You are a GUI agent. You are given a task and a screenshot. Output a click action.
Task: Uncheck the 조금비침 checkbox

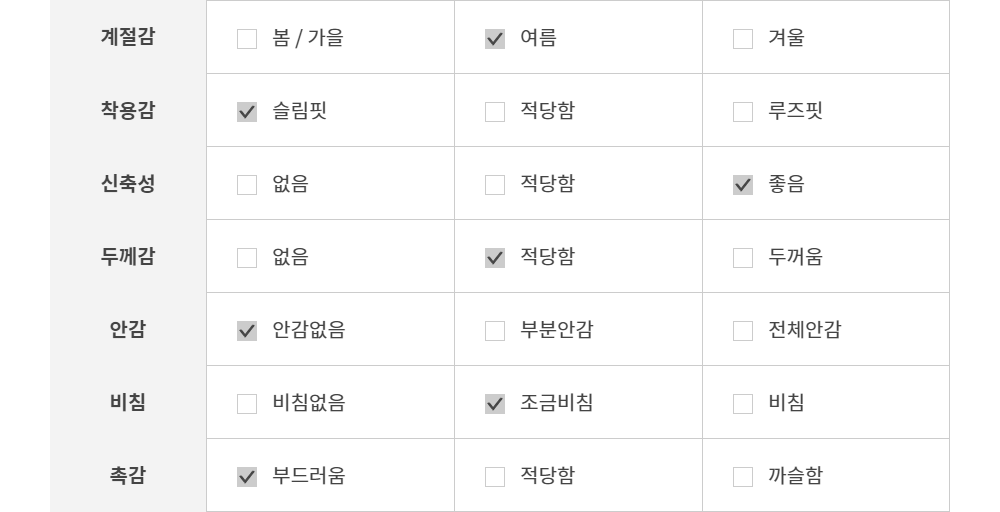coord(495,405)
